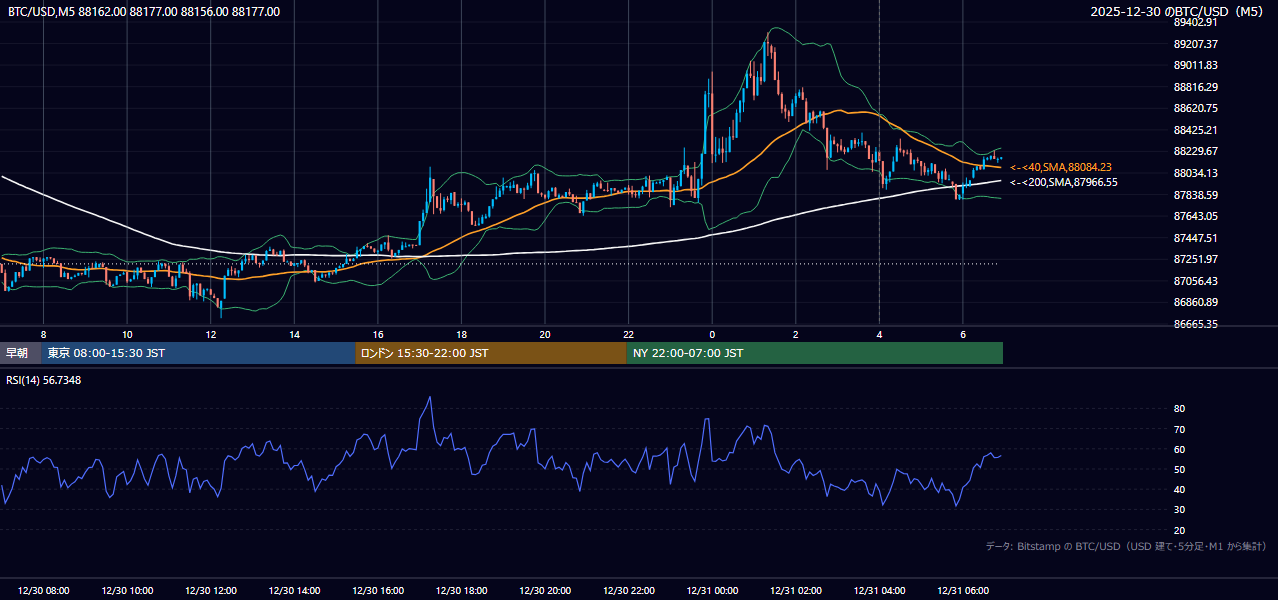
Task: Click the 12/30 20:00 time label
Action: [545, 591]
